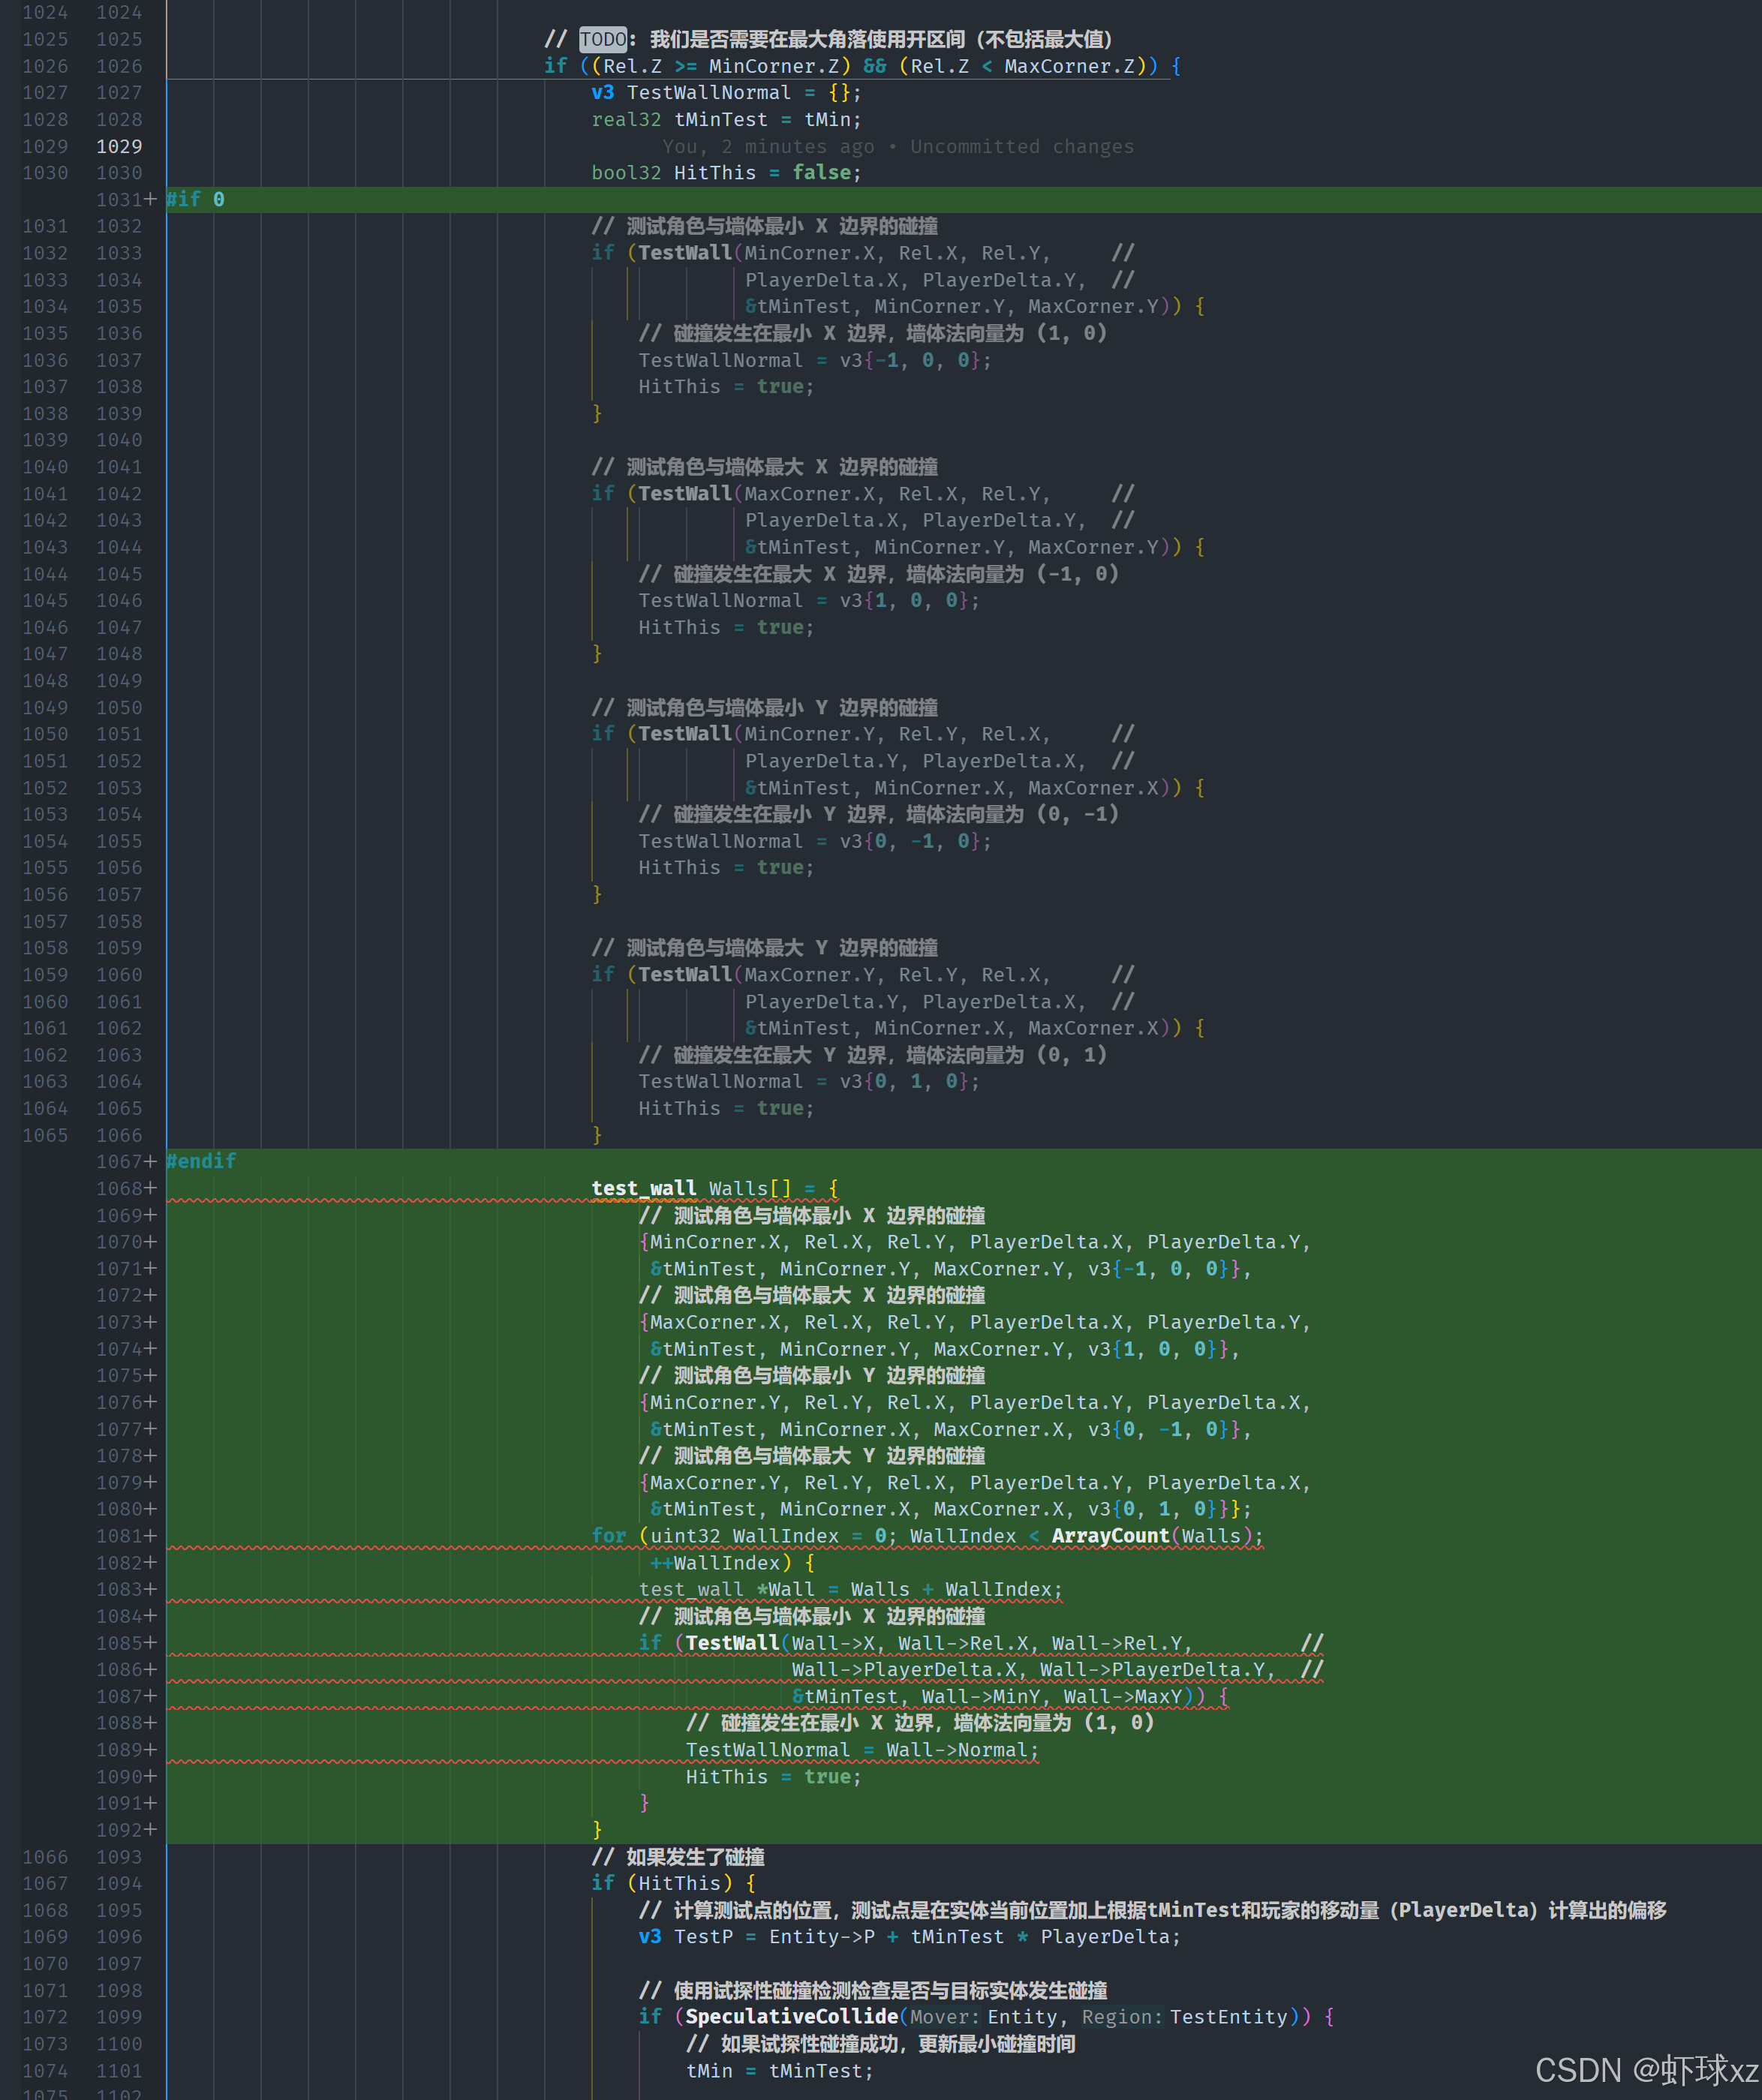The height and width of the screenshot is (2100, 1762).
Task: Click 'TestWallNormal = Wall->Normal;' line
Action: tap(862, 1750)
